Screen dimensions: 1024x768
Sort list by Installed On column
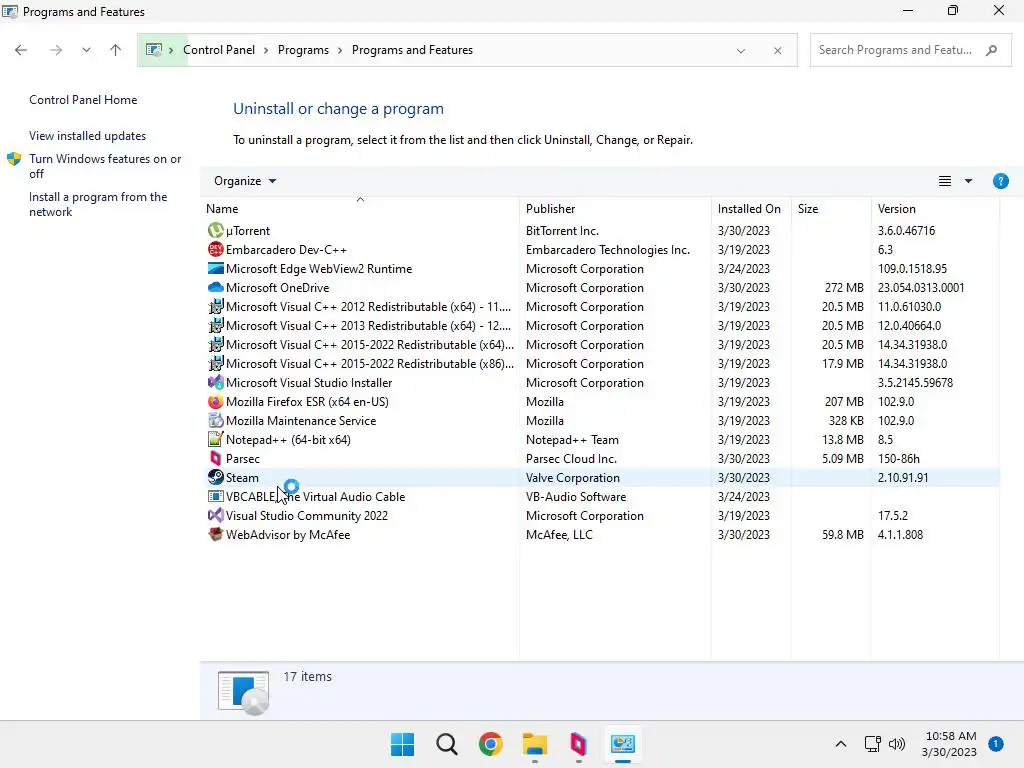pyautogui.click(x=751, y=208)
